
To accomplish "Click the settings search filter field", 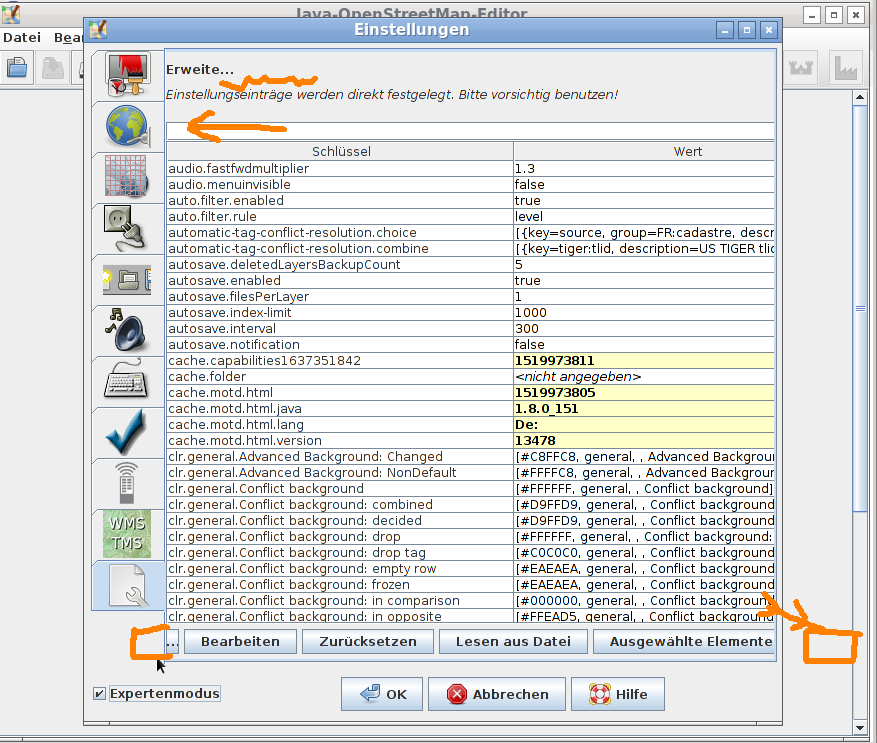I will (470, 130).
